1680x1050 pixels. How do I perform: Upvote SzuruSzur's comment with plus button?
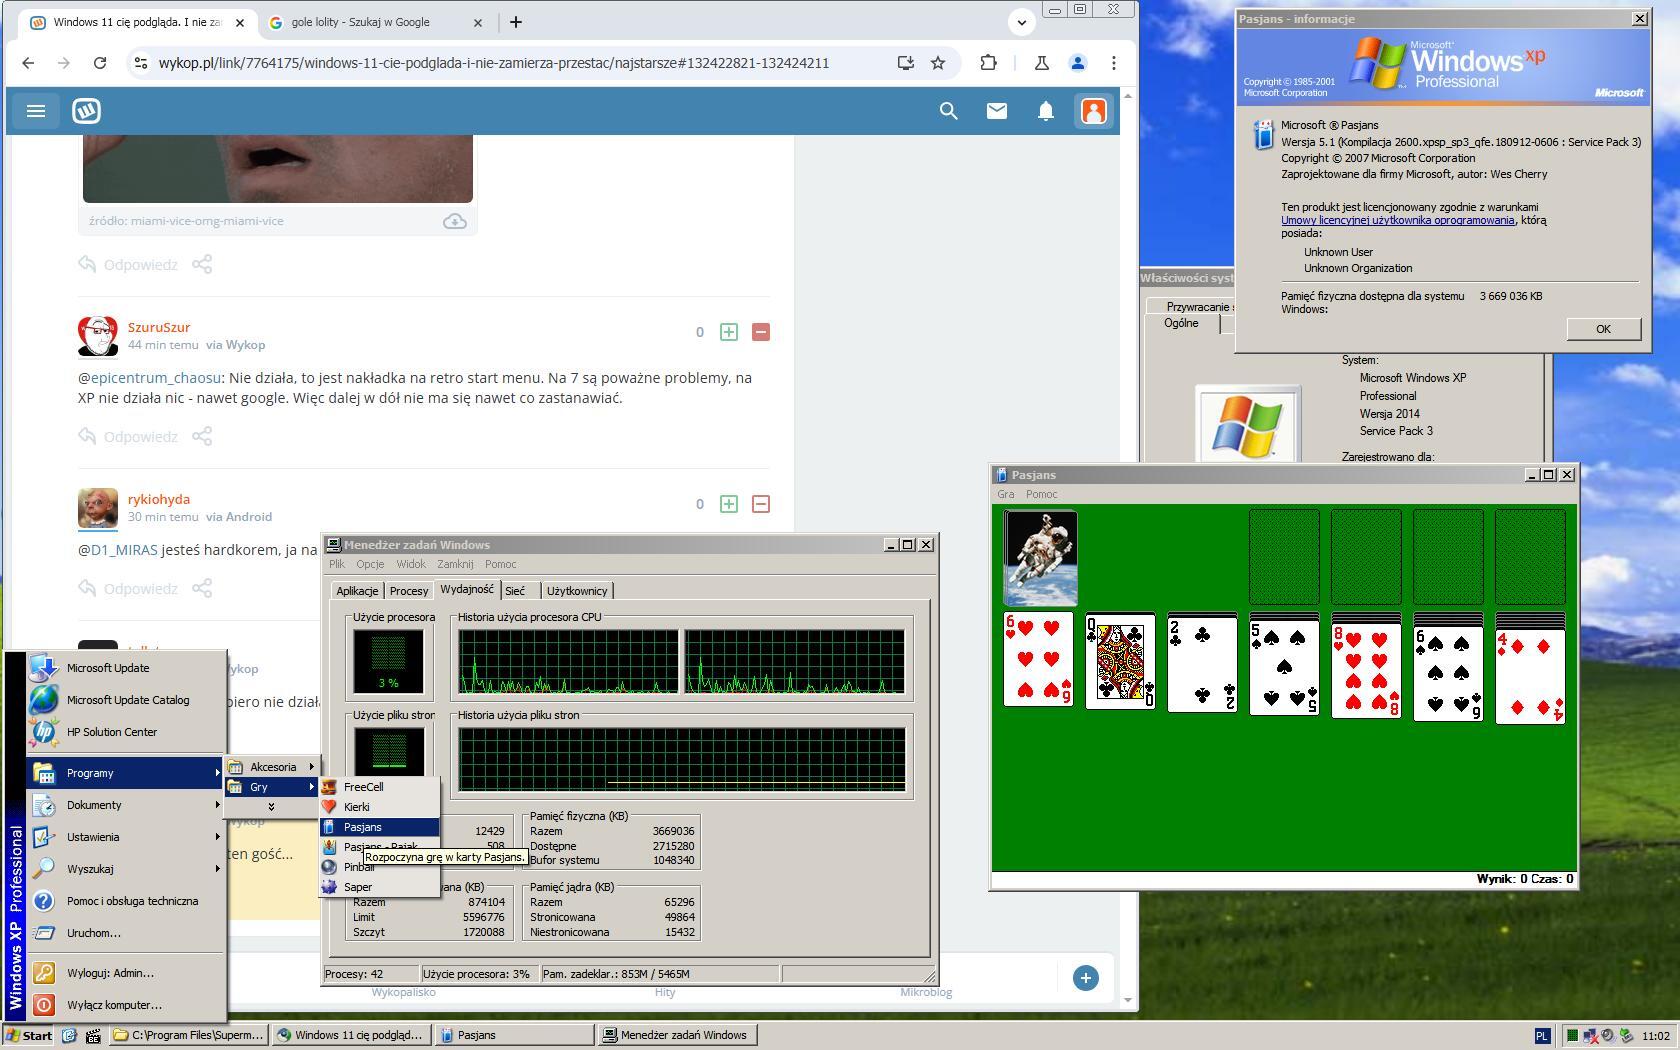point(729,332)
